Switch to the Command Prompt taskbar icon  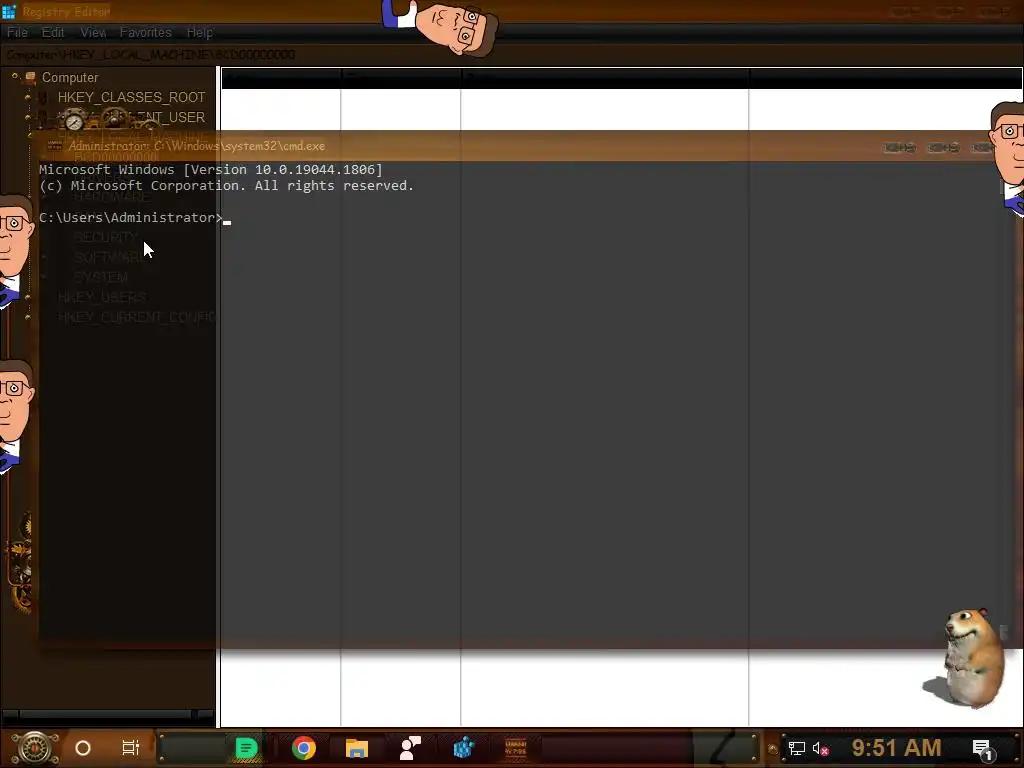[x=516, y=748]
